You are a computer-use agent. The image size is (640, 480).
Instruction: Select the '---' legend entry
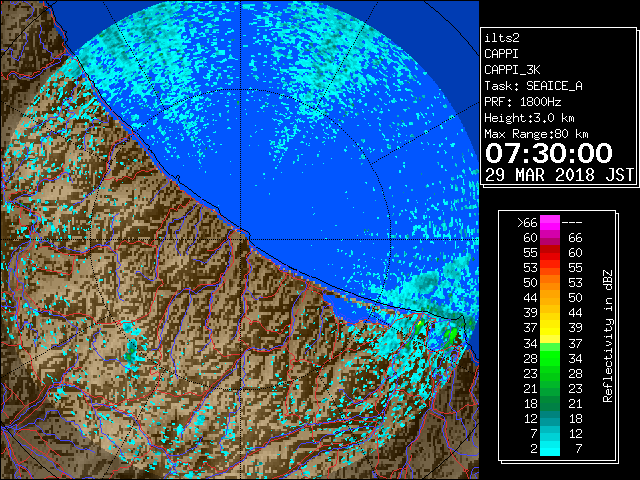572,223
